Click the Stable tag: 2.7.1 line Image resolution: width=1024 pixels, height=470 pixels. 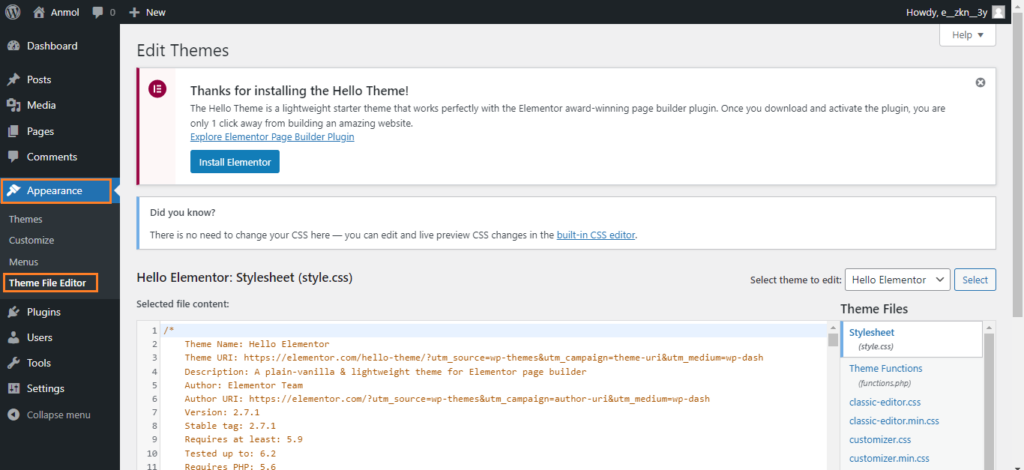coord(230,426)
